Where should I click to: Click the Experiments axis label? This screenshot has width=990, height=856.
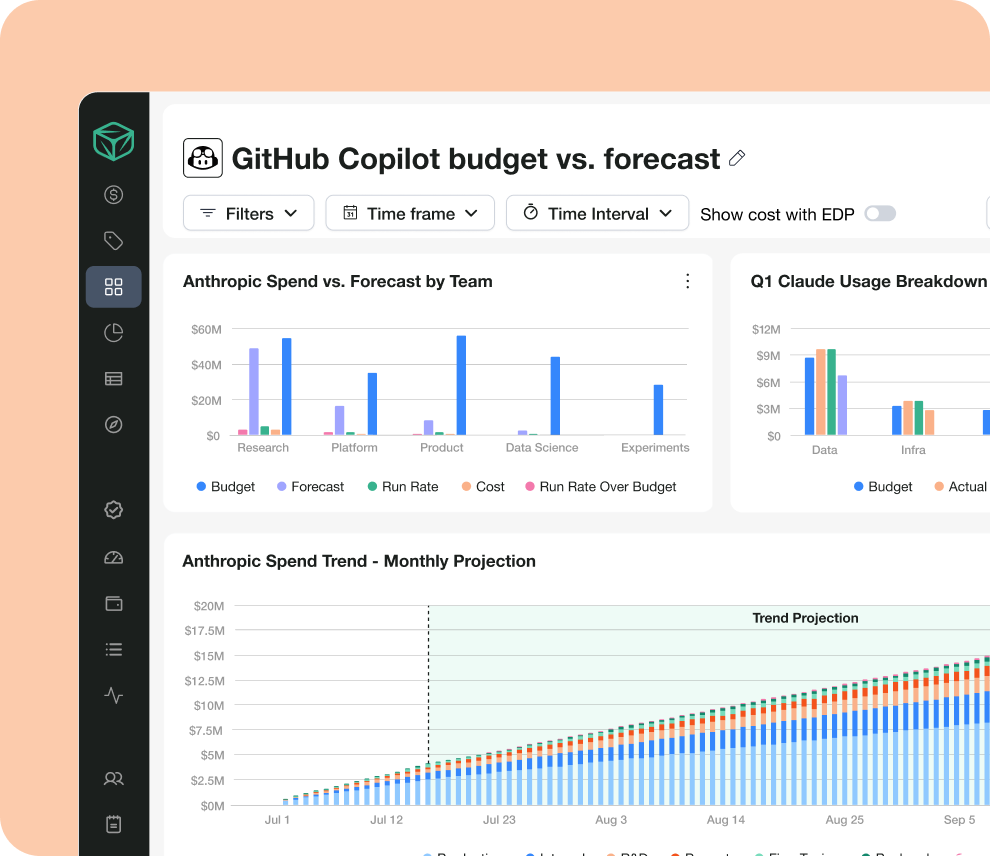point(655,448)
